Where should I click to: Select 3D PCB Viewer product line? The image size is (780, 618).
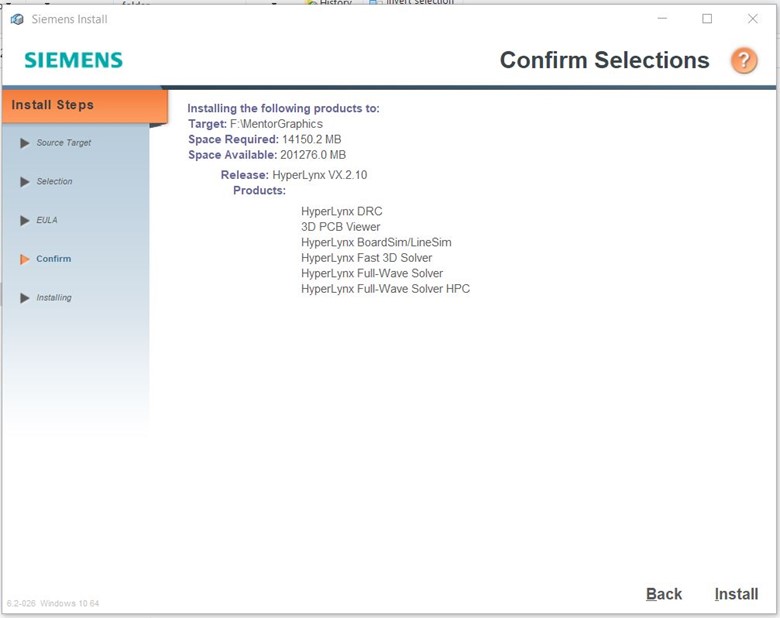coord(340,227)
